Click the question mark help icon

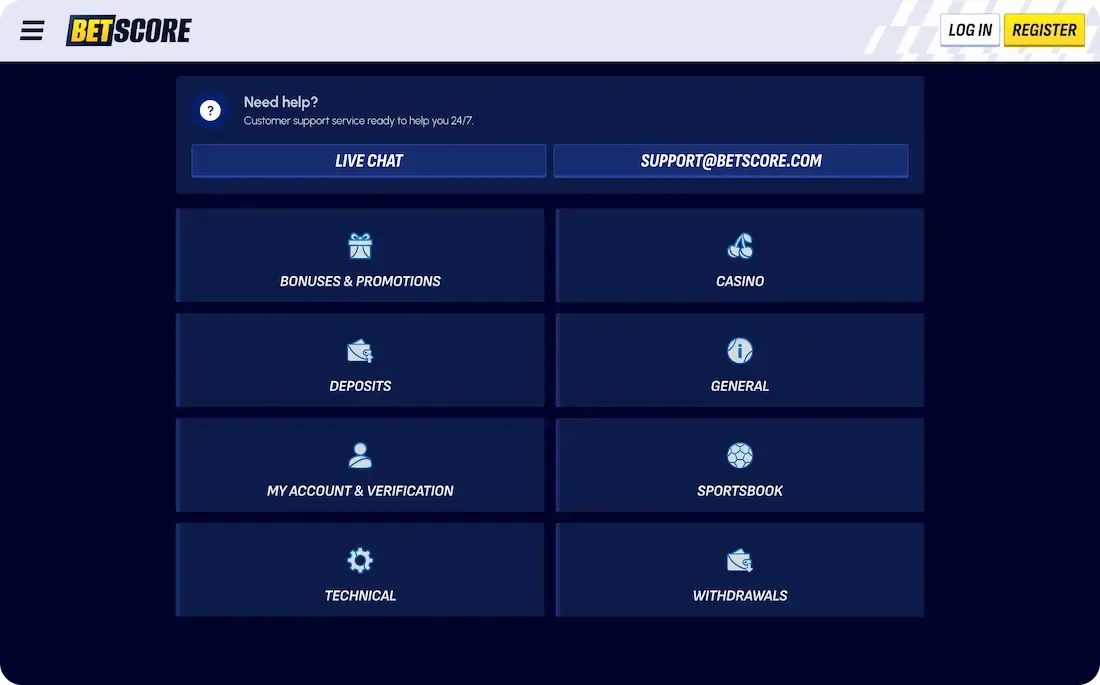210,110
